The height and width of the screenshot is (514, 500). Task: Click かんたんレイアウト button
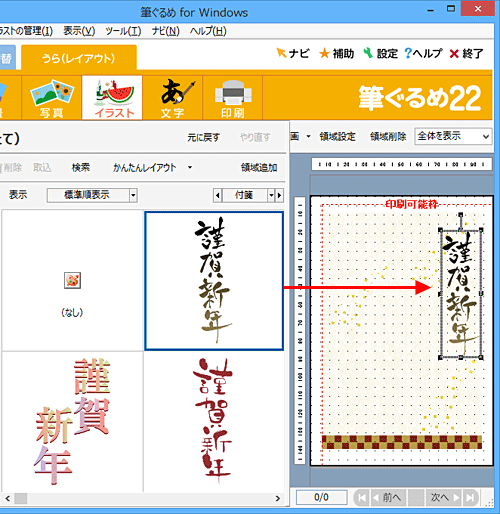[144, 167]
